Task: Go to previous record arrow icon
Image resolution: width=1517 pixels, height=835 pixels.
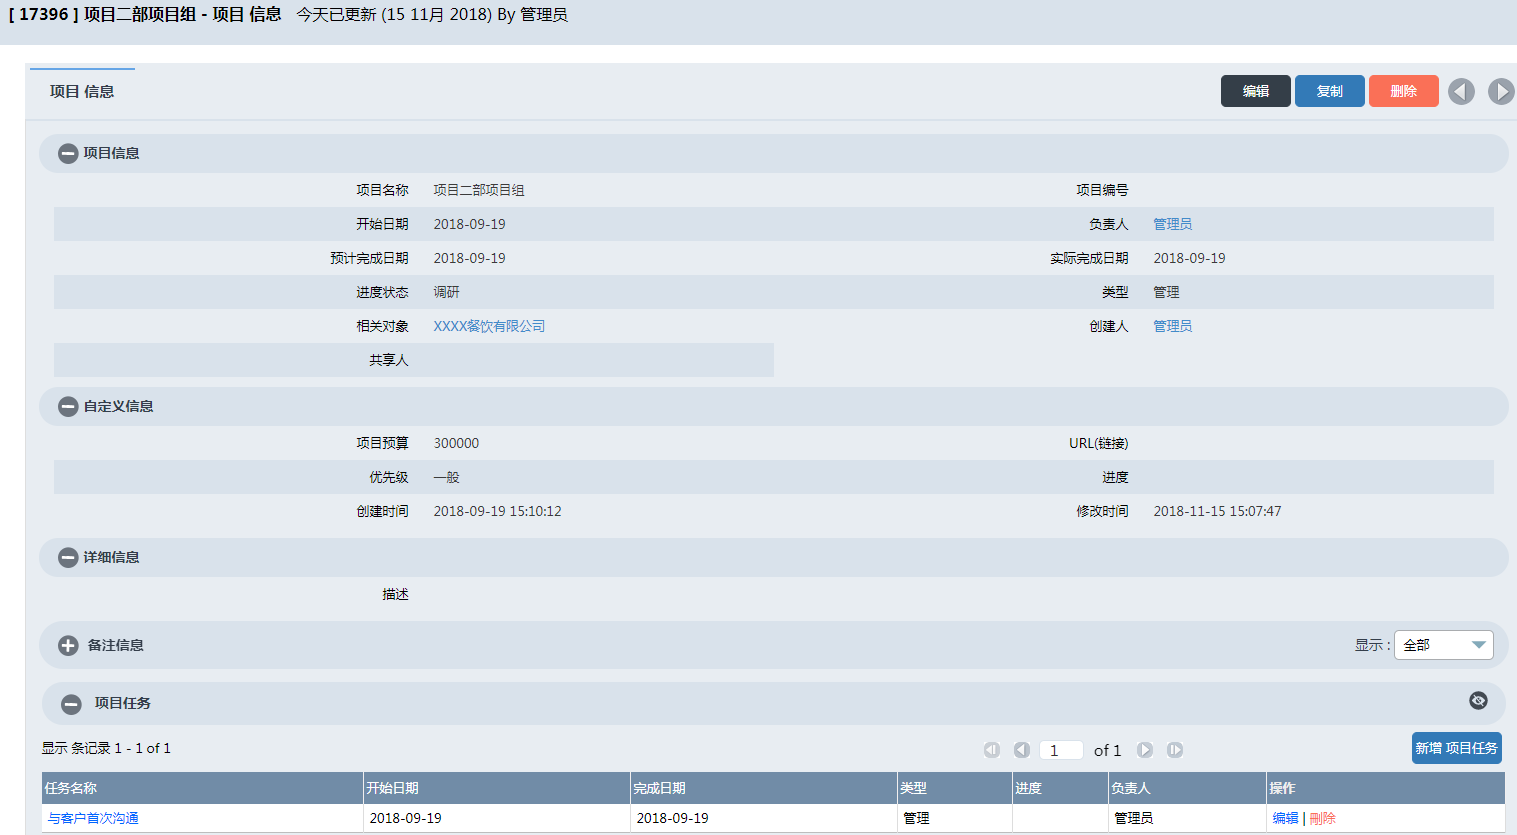Action: [x=1461, y=92]
